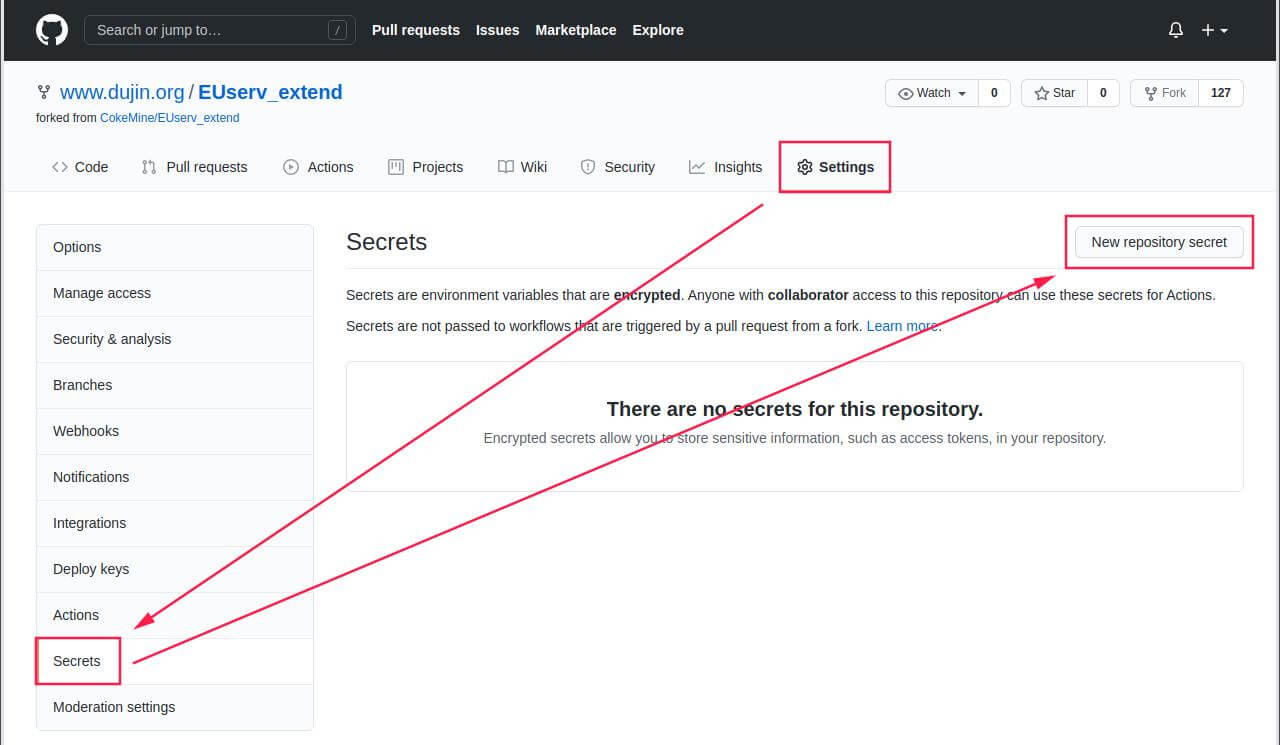Select Deploy keys in the settings sidebar
The image size is (1280, 745).
point(91,569)
